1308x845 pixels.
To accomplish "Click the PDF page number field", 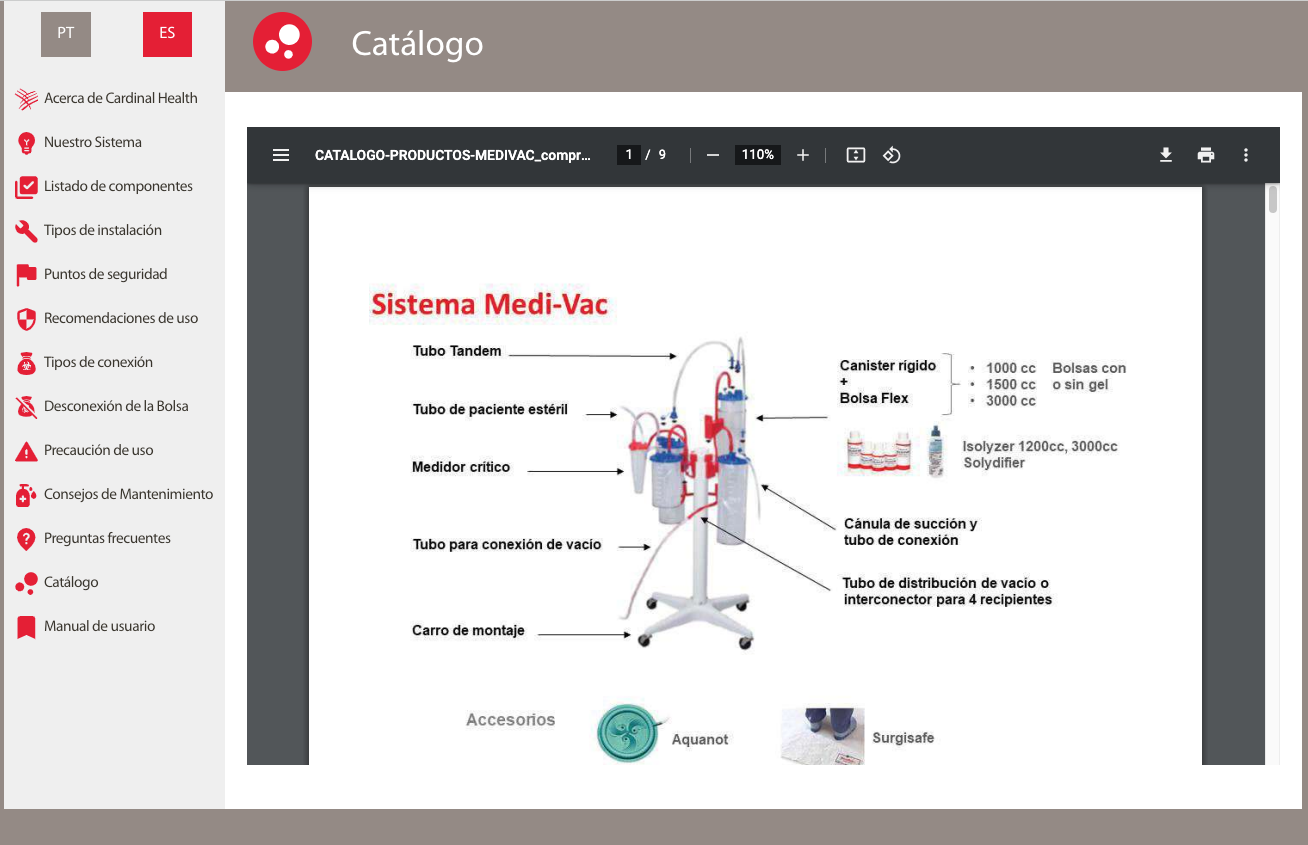I will pos(629,155).
